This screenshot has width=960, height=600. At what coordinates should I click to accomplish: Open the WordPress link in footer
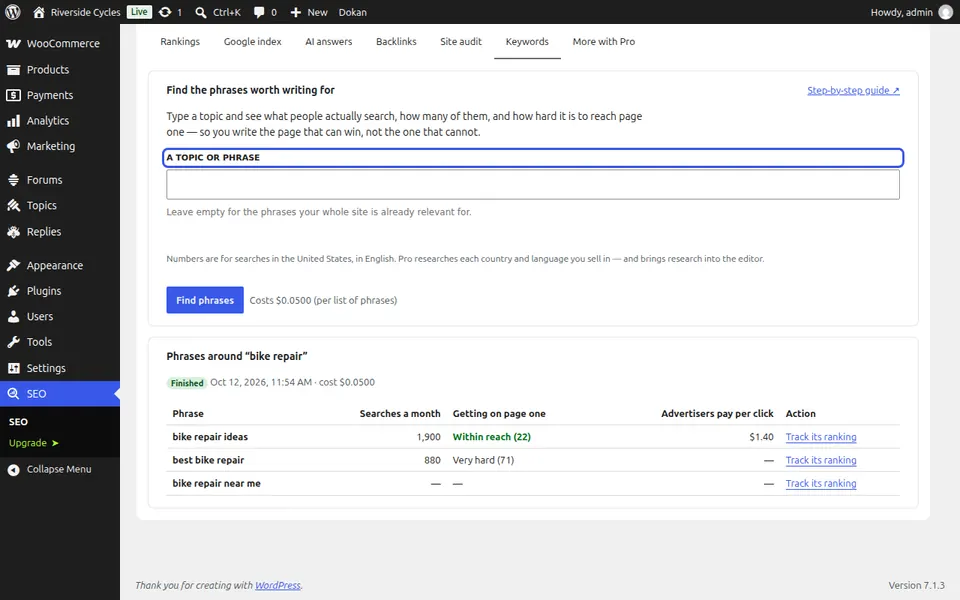click(x=278, y=585)
